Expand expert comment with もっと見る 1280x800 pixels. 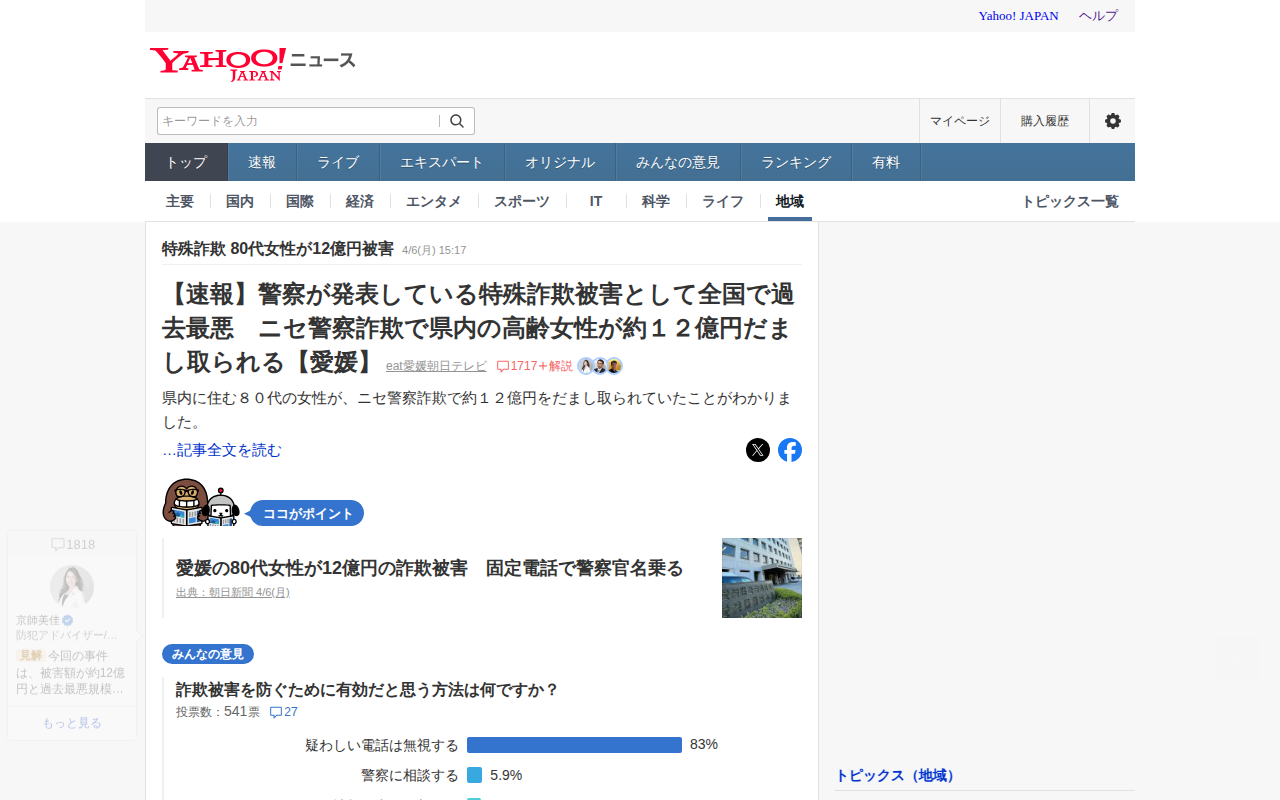[x=72, y=723]
